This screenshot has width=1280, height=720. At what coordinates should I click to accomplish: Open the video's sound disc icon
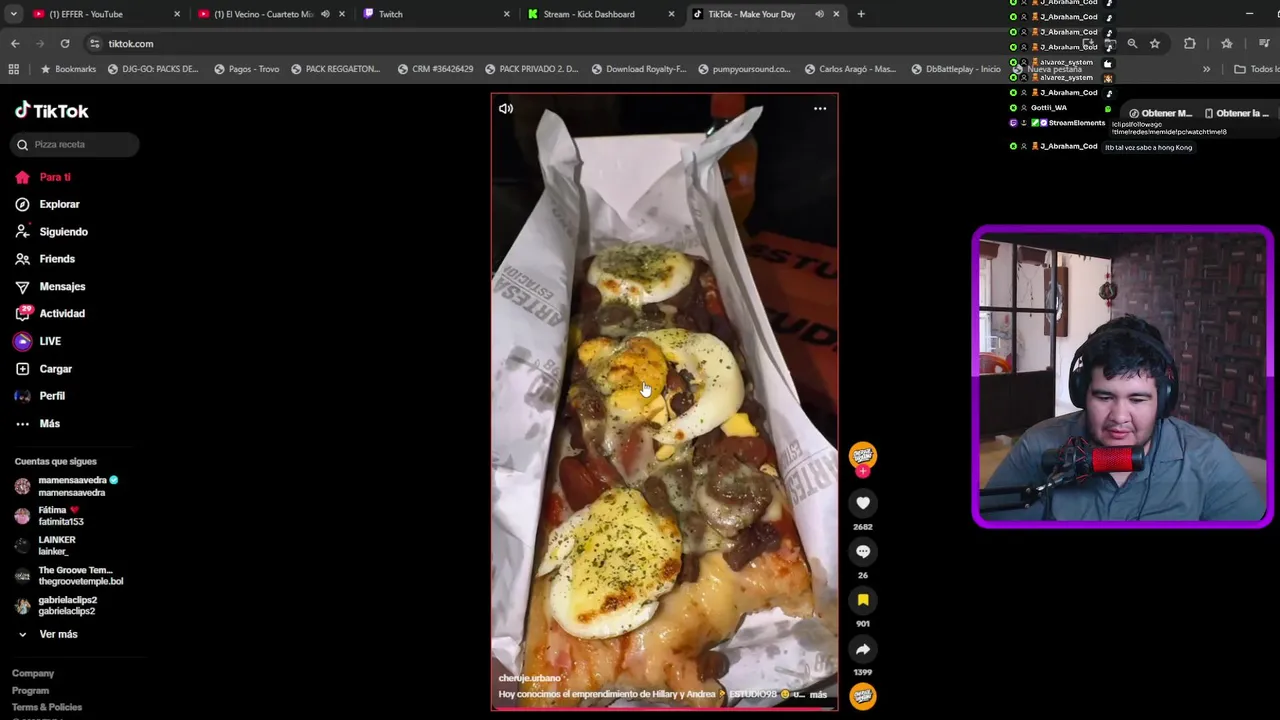coord(863,696)
